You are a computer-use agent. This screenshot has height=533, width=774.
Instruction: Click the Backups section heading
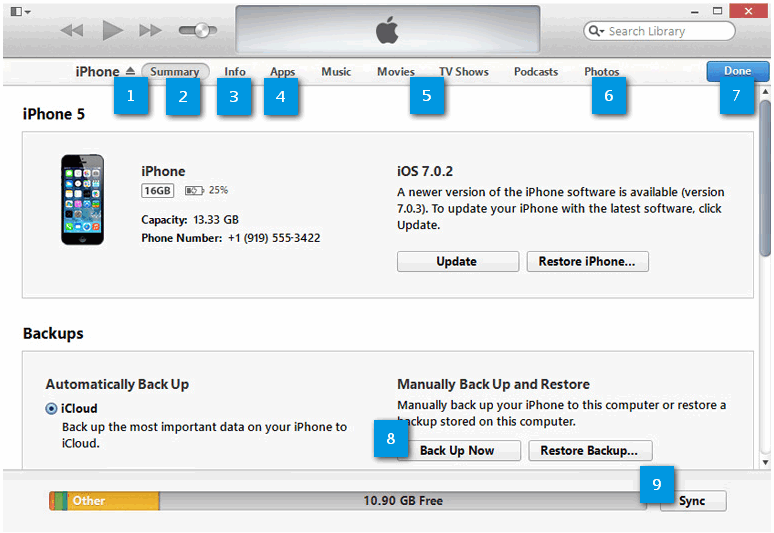[x=53, y=334]
